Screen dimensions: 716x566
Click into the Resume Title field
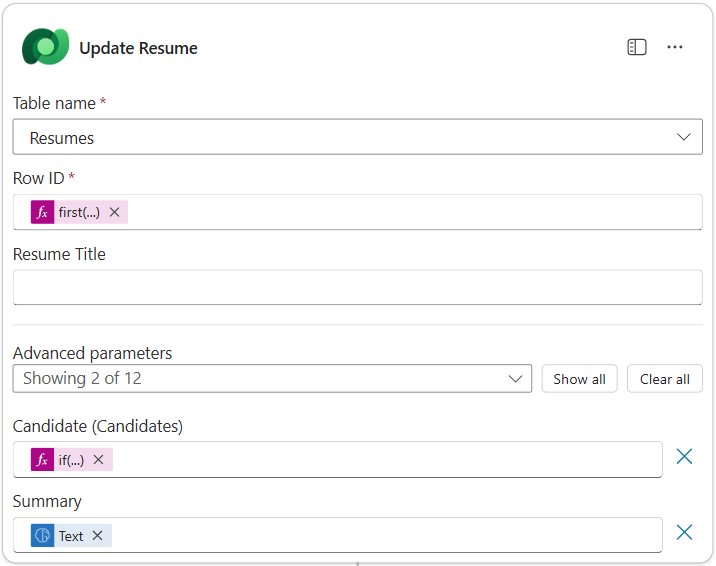click(x=357, y=288)
